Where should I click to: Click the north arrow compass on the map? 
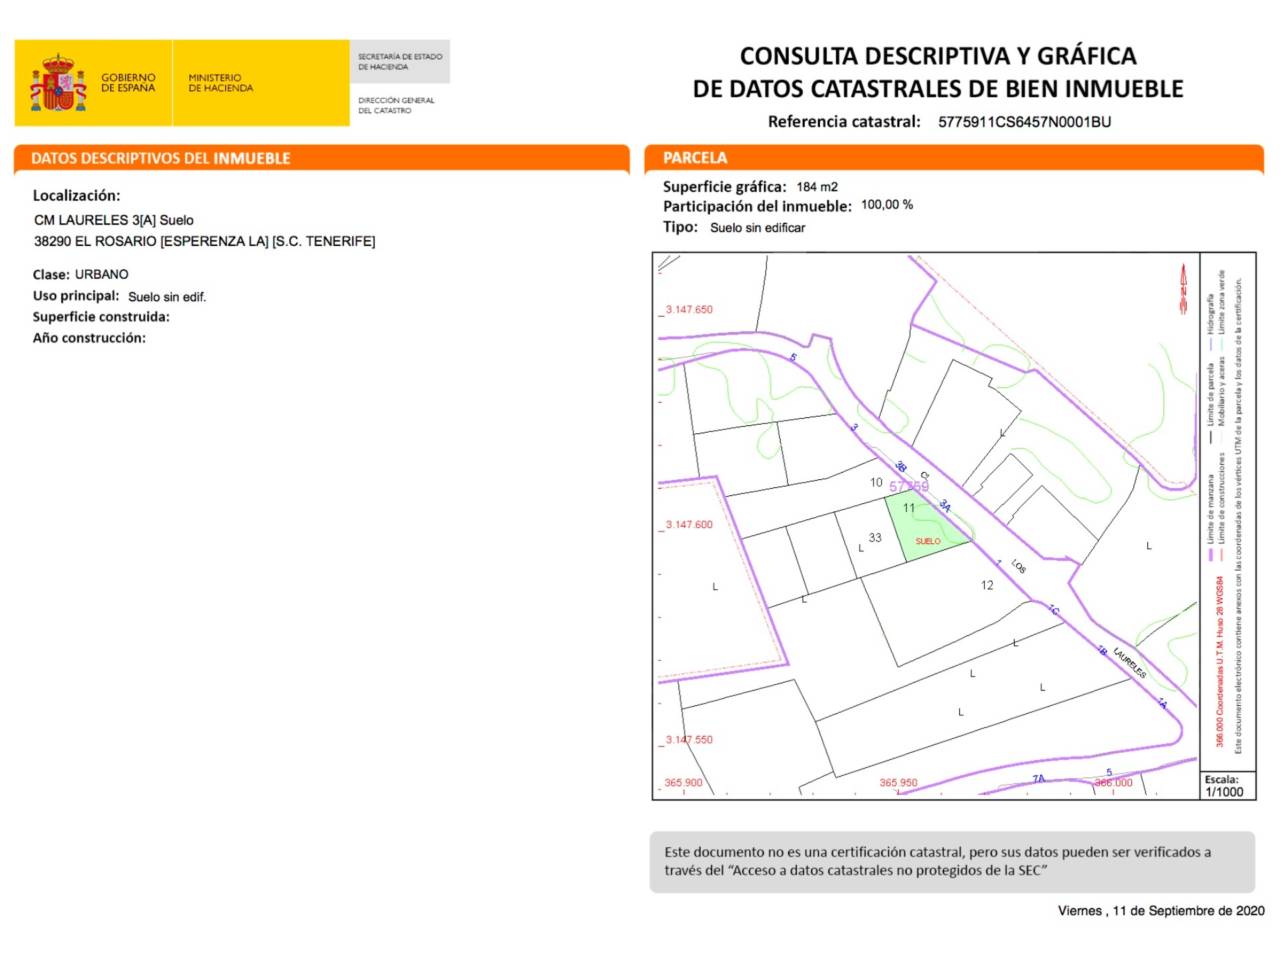coord(1184,290)
